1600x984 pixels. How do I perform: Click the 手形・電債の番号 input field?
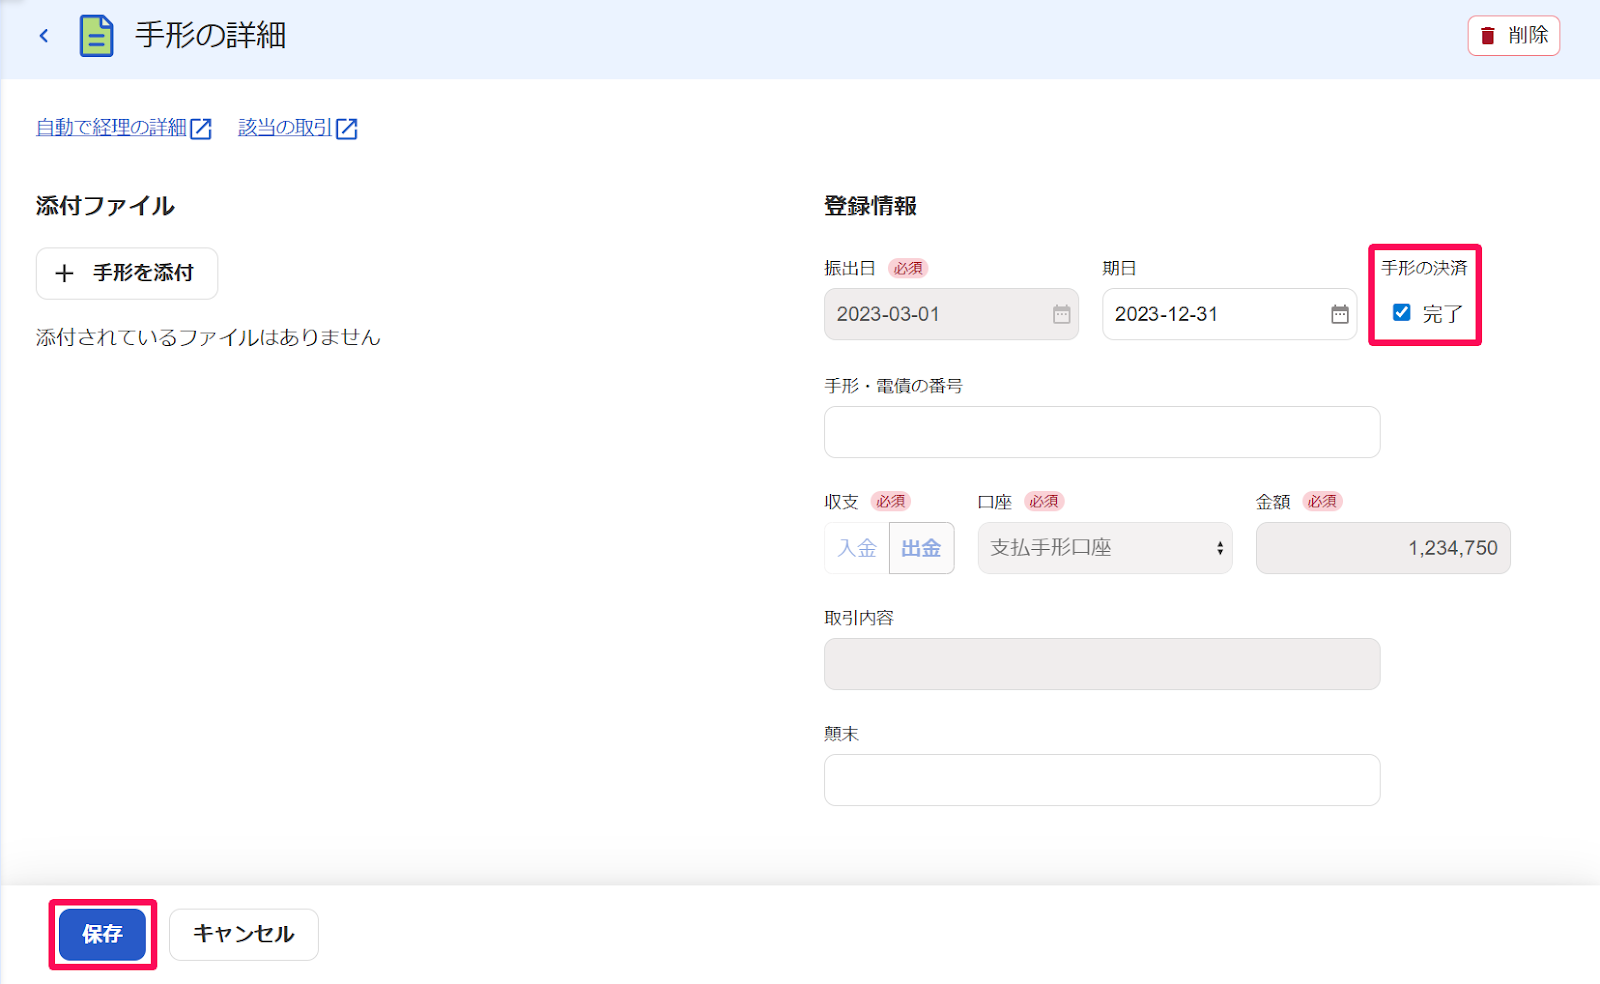click(1102, 432)
